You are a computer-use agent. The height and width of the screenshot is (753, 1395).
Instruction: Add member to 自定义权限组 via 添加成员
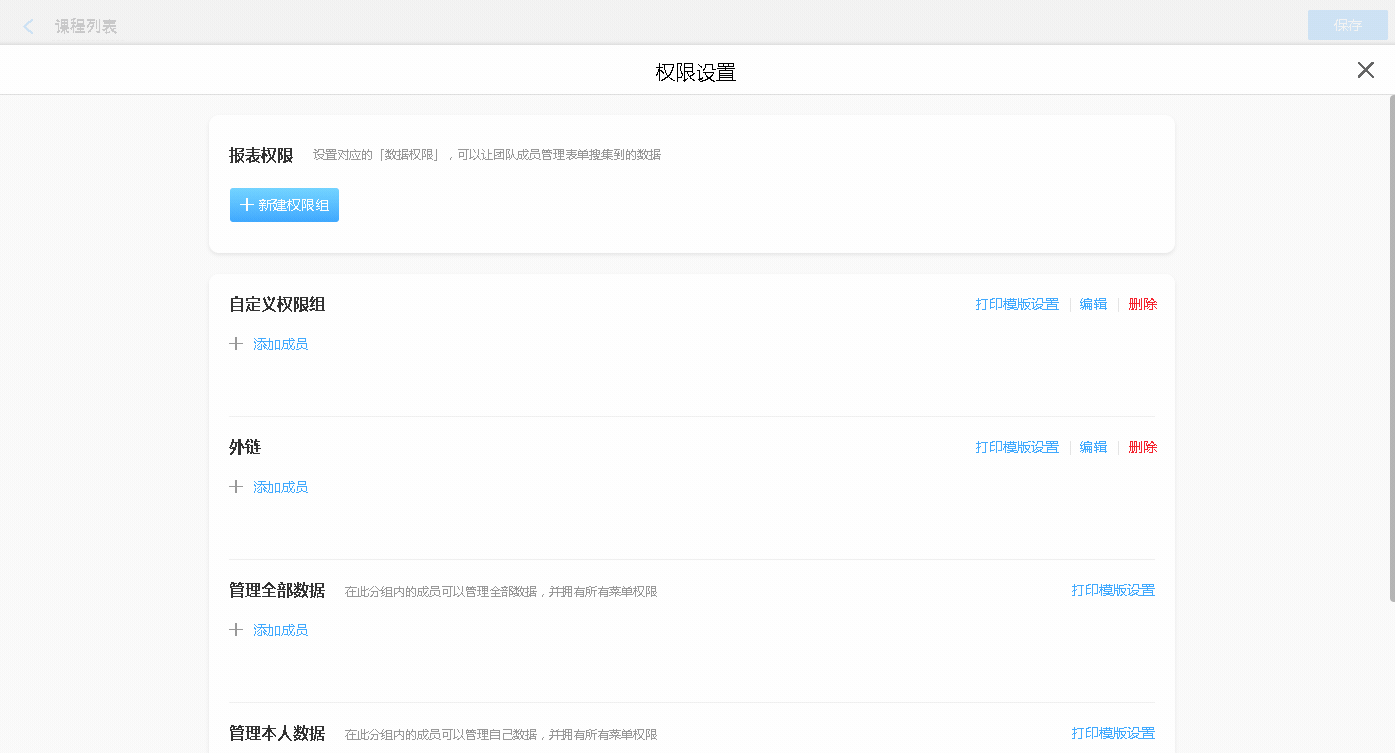280,344
